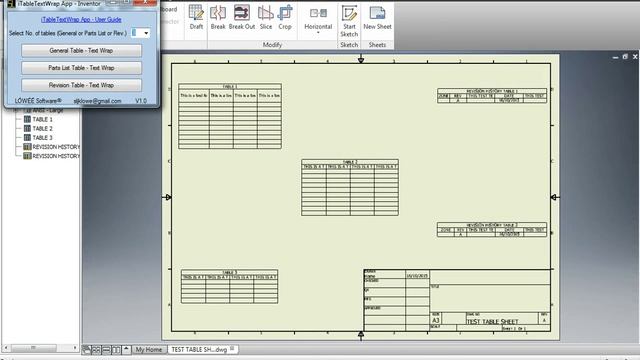
Task: Open the iTableTextWrap App User Guide link
Action: tap(81, 19)
